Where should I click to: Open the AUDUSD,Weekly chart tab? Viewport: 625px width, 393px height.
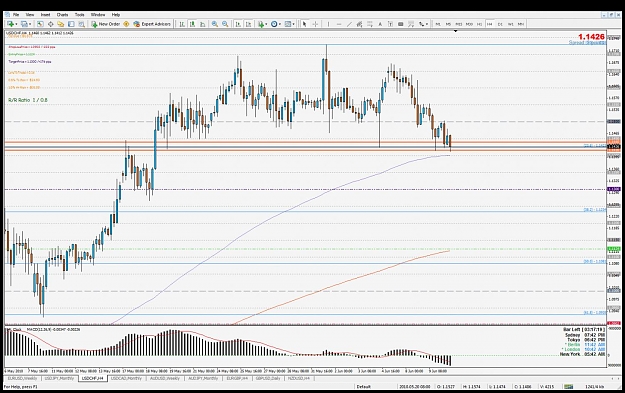[x=165, y=378]
